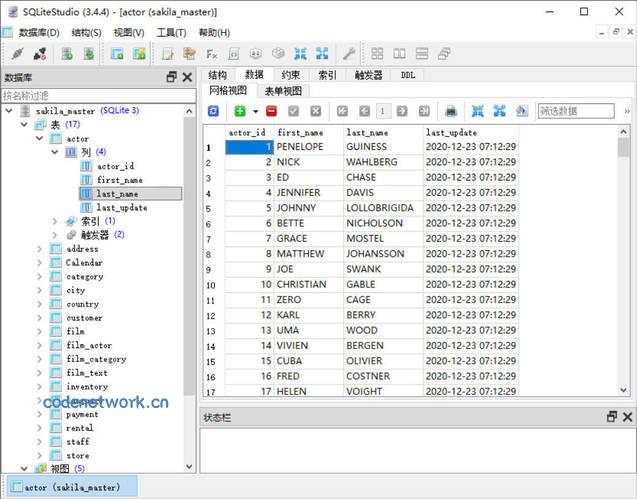Open the 工具(T) menu
Screen dimensions: 637x499
point(171,32)
